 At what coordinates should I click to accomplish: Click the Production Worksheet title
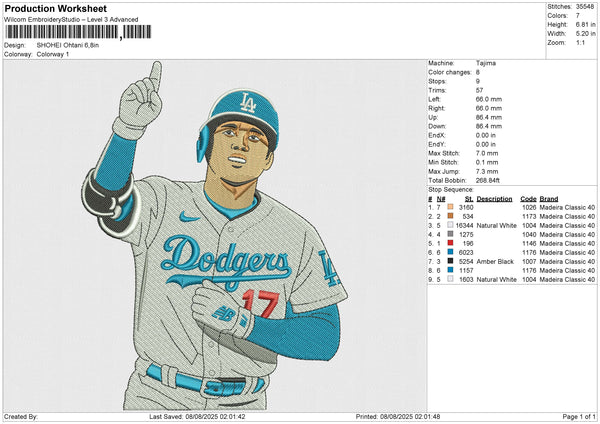[53, 9]
